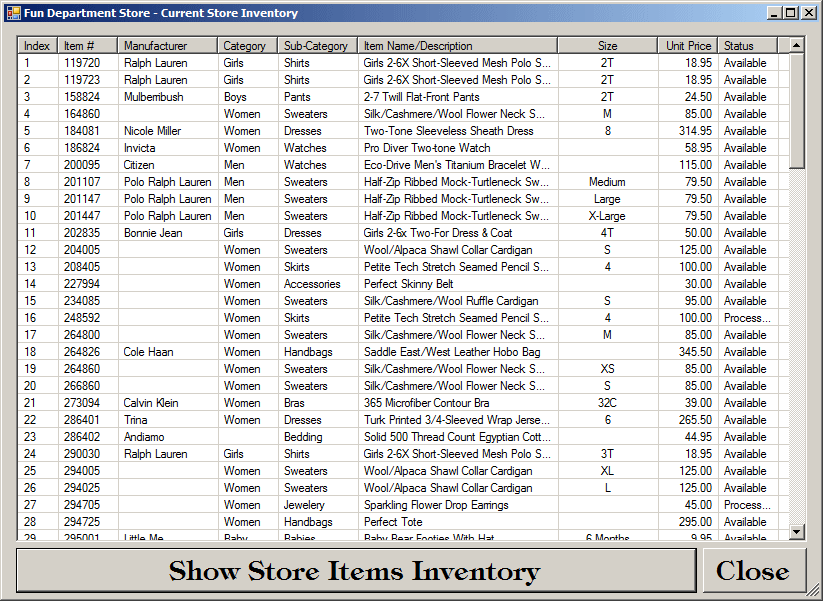This screenshot has width=823, height=601.
Task: Select item number 294005
Action: click(x=82, y=471)
